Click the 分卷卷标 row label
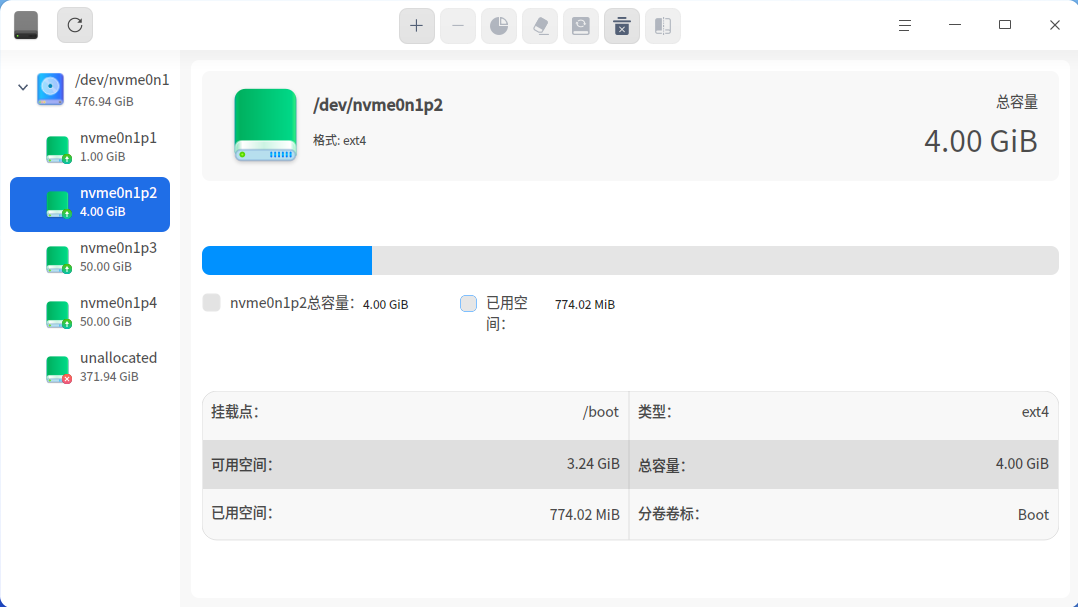Image resolution: width=1078 pixels, height=607 pixels. 669,514
